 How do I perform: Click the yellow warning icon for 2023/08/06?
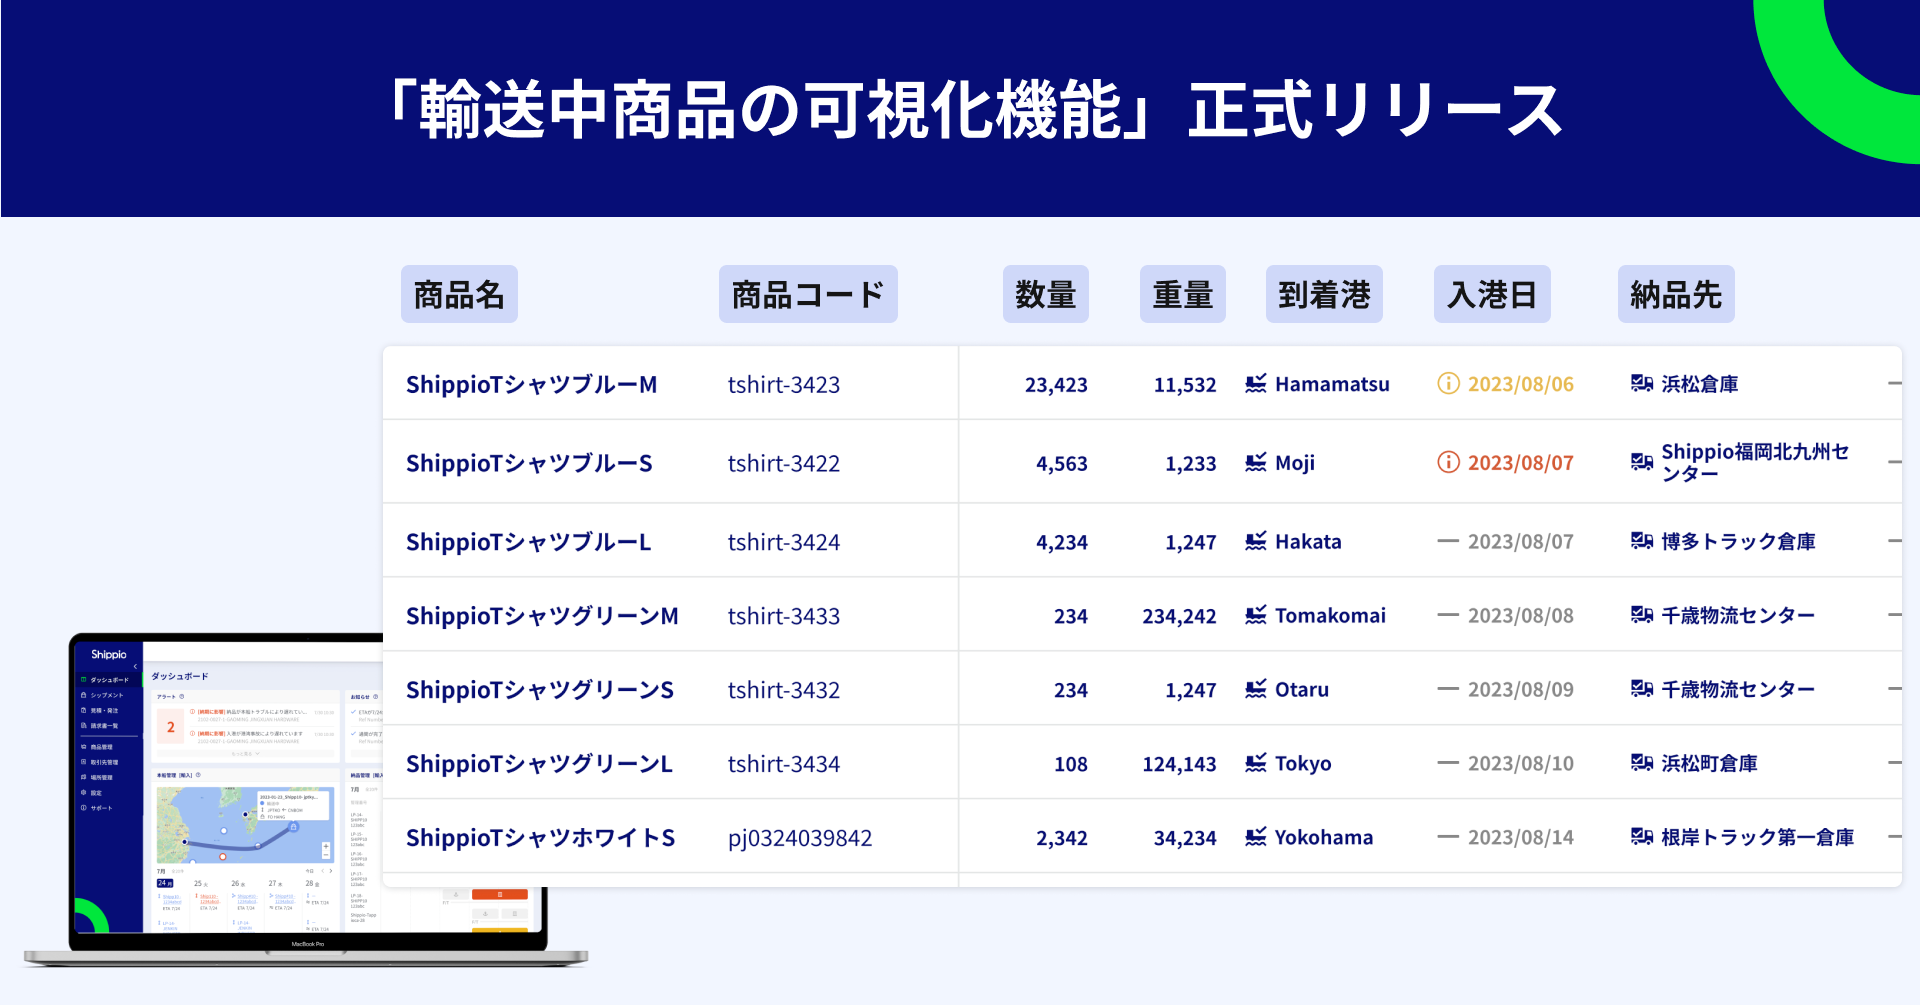click(x=1448, y=384)
